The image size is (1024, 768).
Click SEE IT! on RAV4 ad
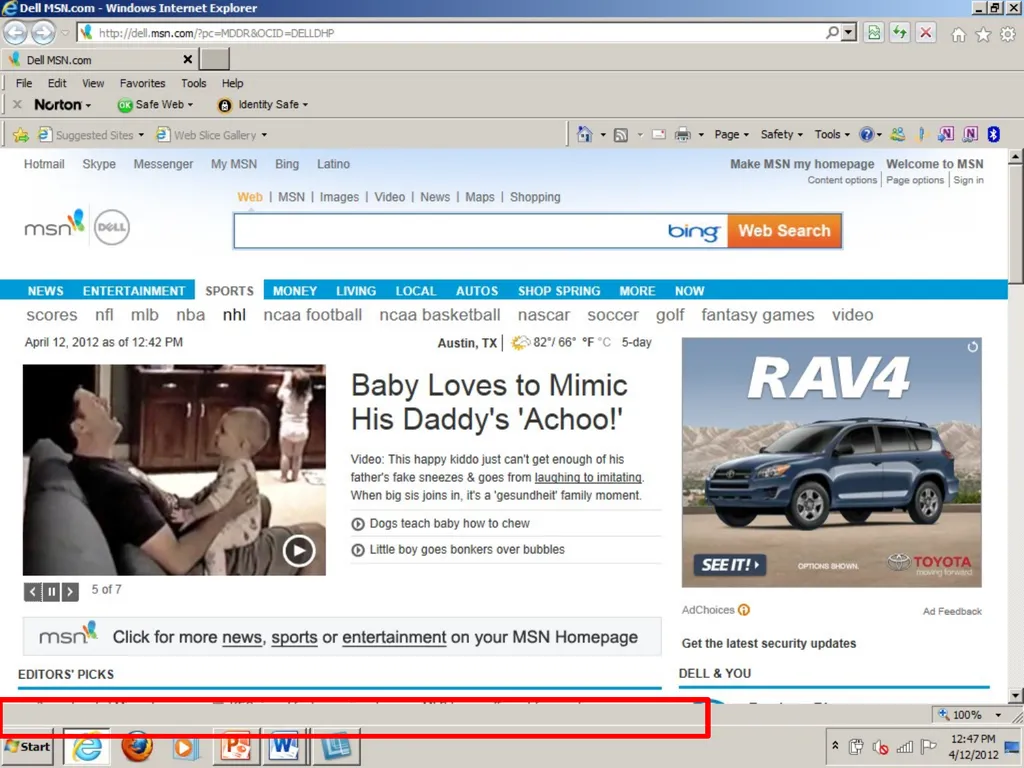click(729, 565)
